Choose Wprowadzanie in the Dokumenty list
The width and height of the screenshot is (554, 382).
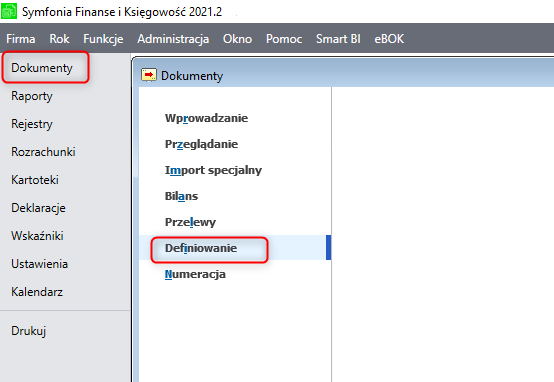(x=206, y=118)
